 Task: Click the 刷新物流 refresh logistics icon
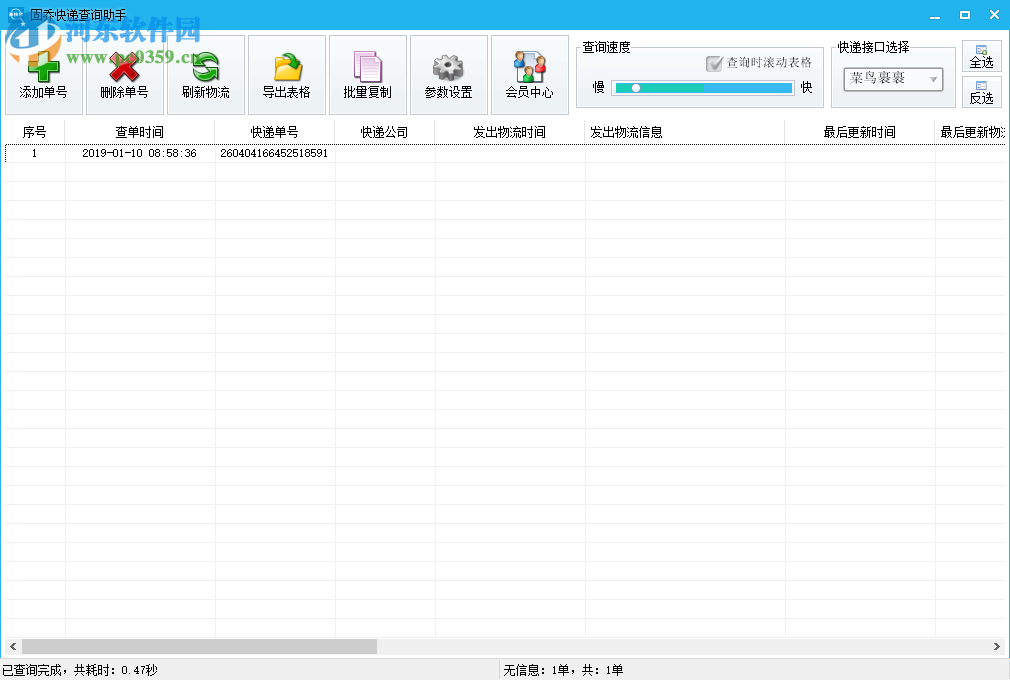pyautogui.click(x=205, y=74)
